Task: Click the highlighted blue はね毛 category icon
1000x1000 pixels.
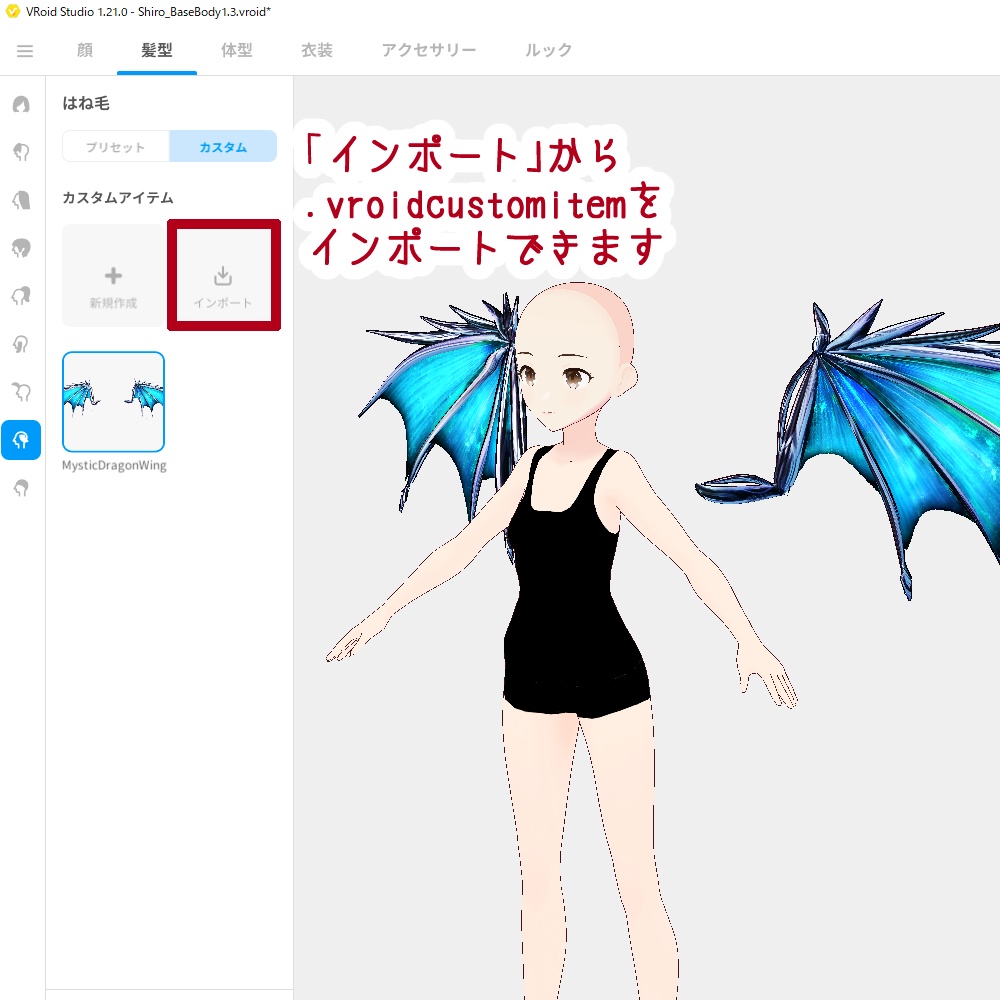Action: click(21, 439)
